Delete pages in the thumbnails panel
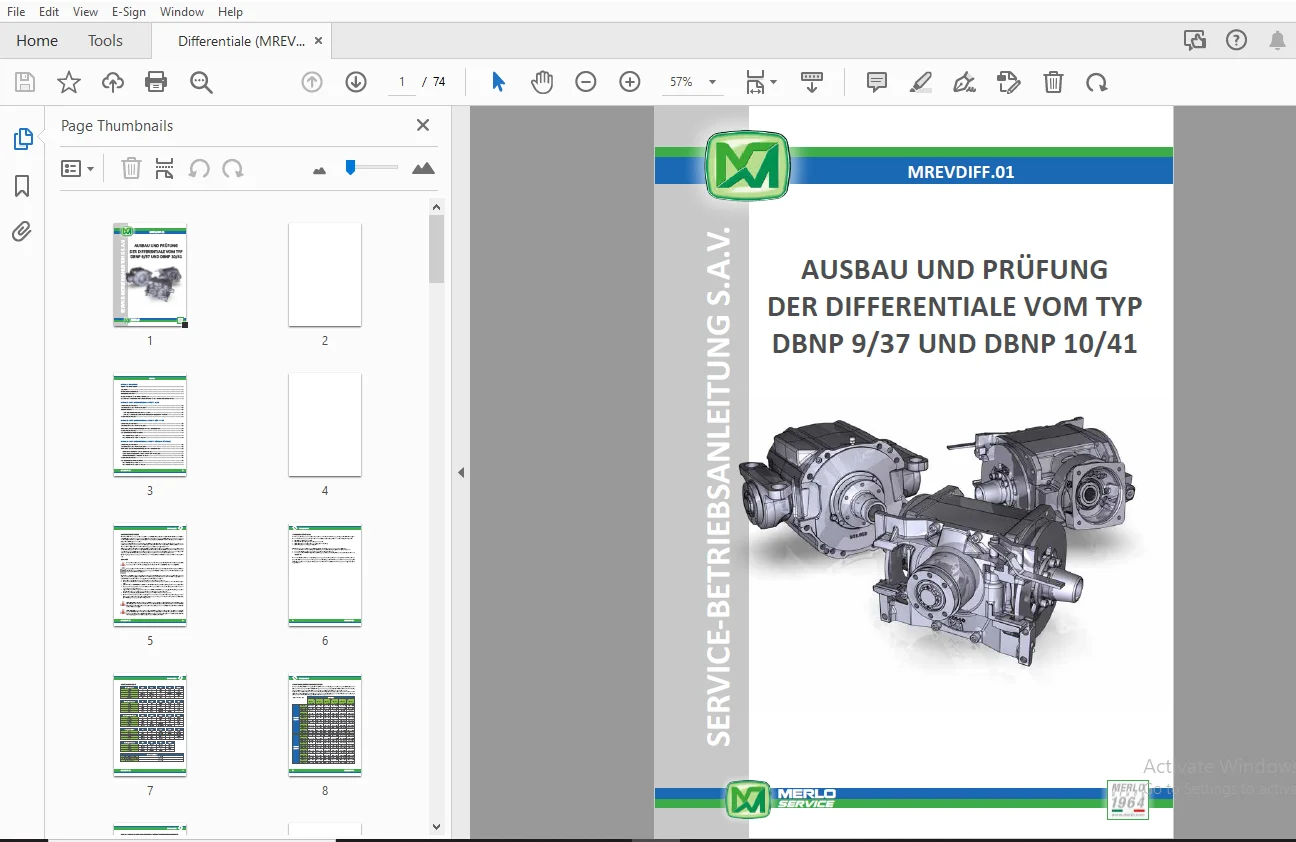Screen dimensions: 1296x842 pyautogui.click(x=131, y=168)
